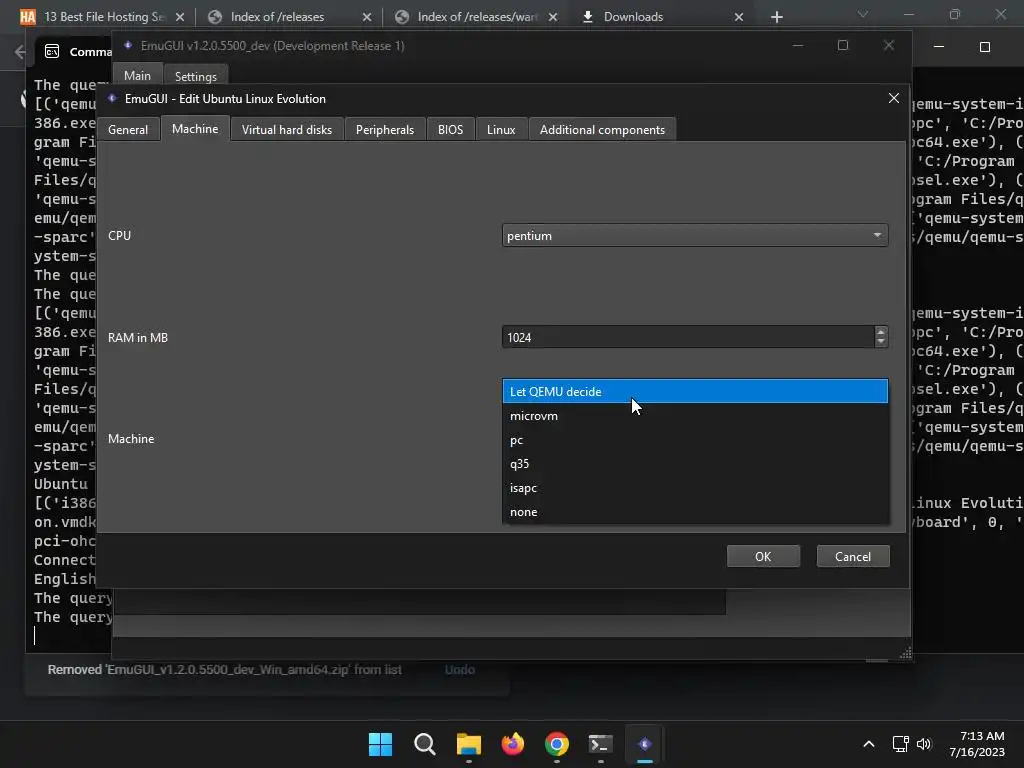This screenshot has height=768, width=1024.
Task: Close the Edit Ubuntu Linux Evolution dialog
Action: (893, 98)
